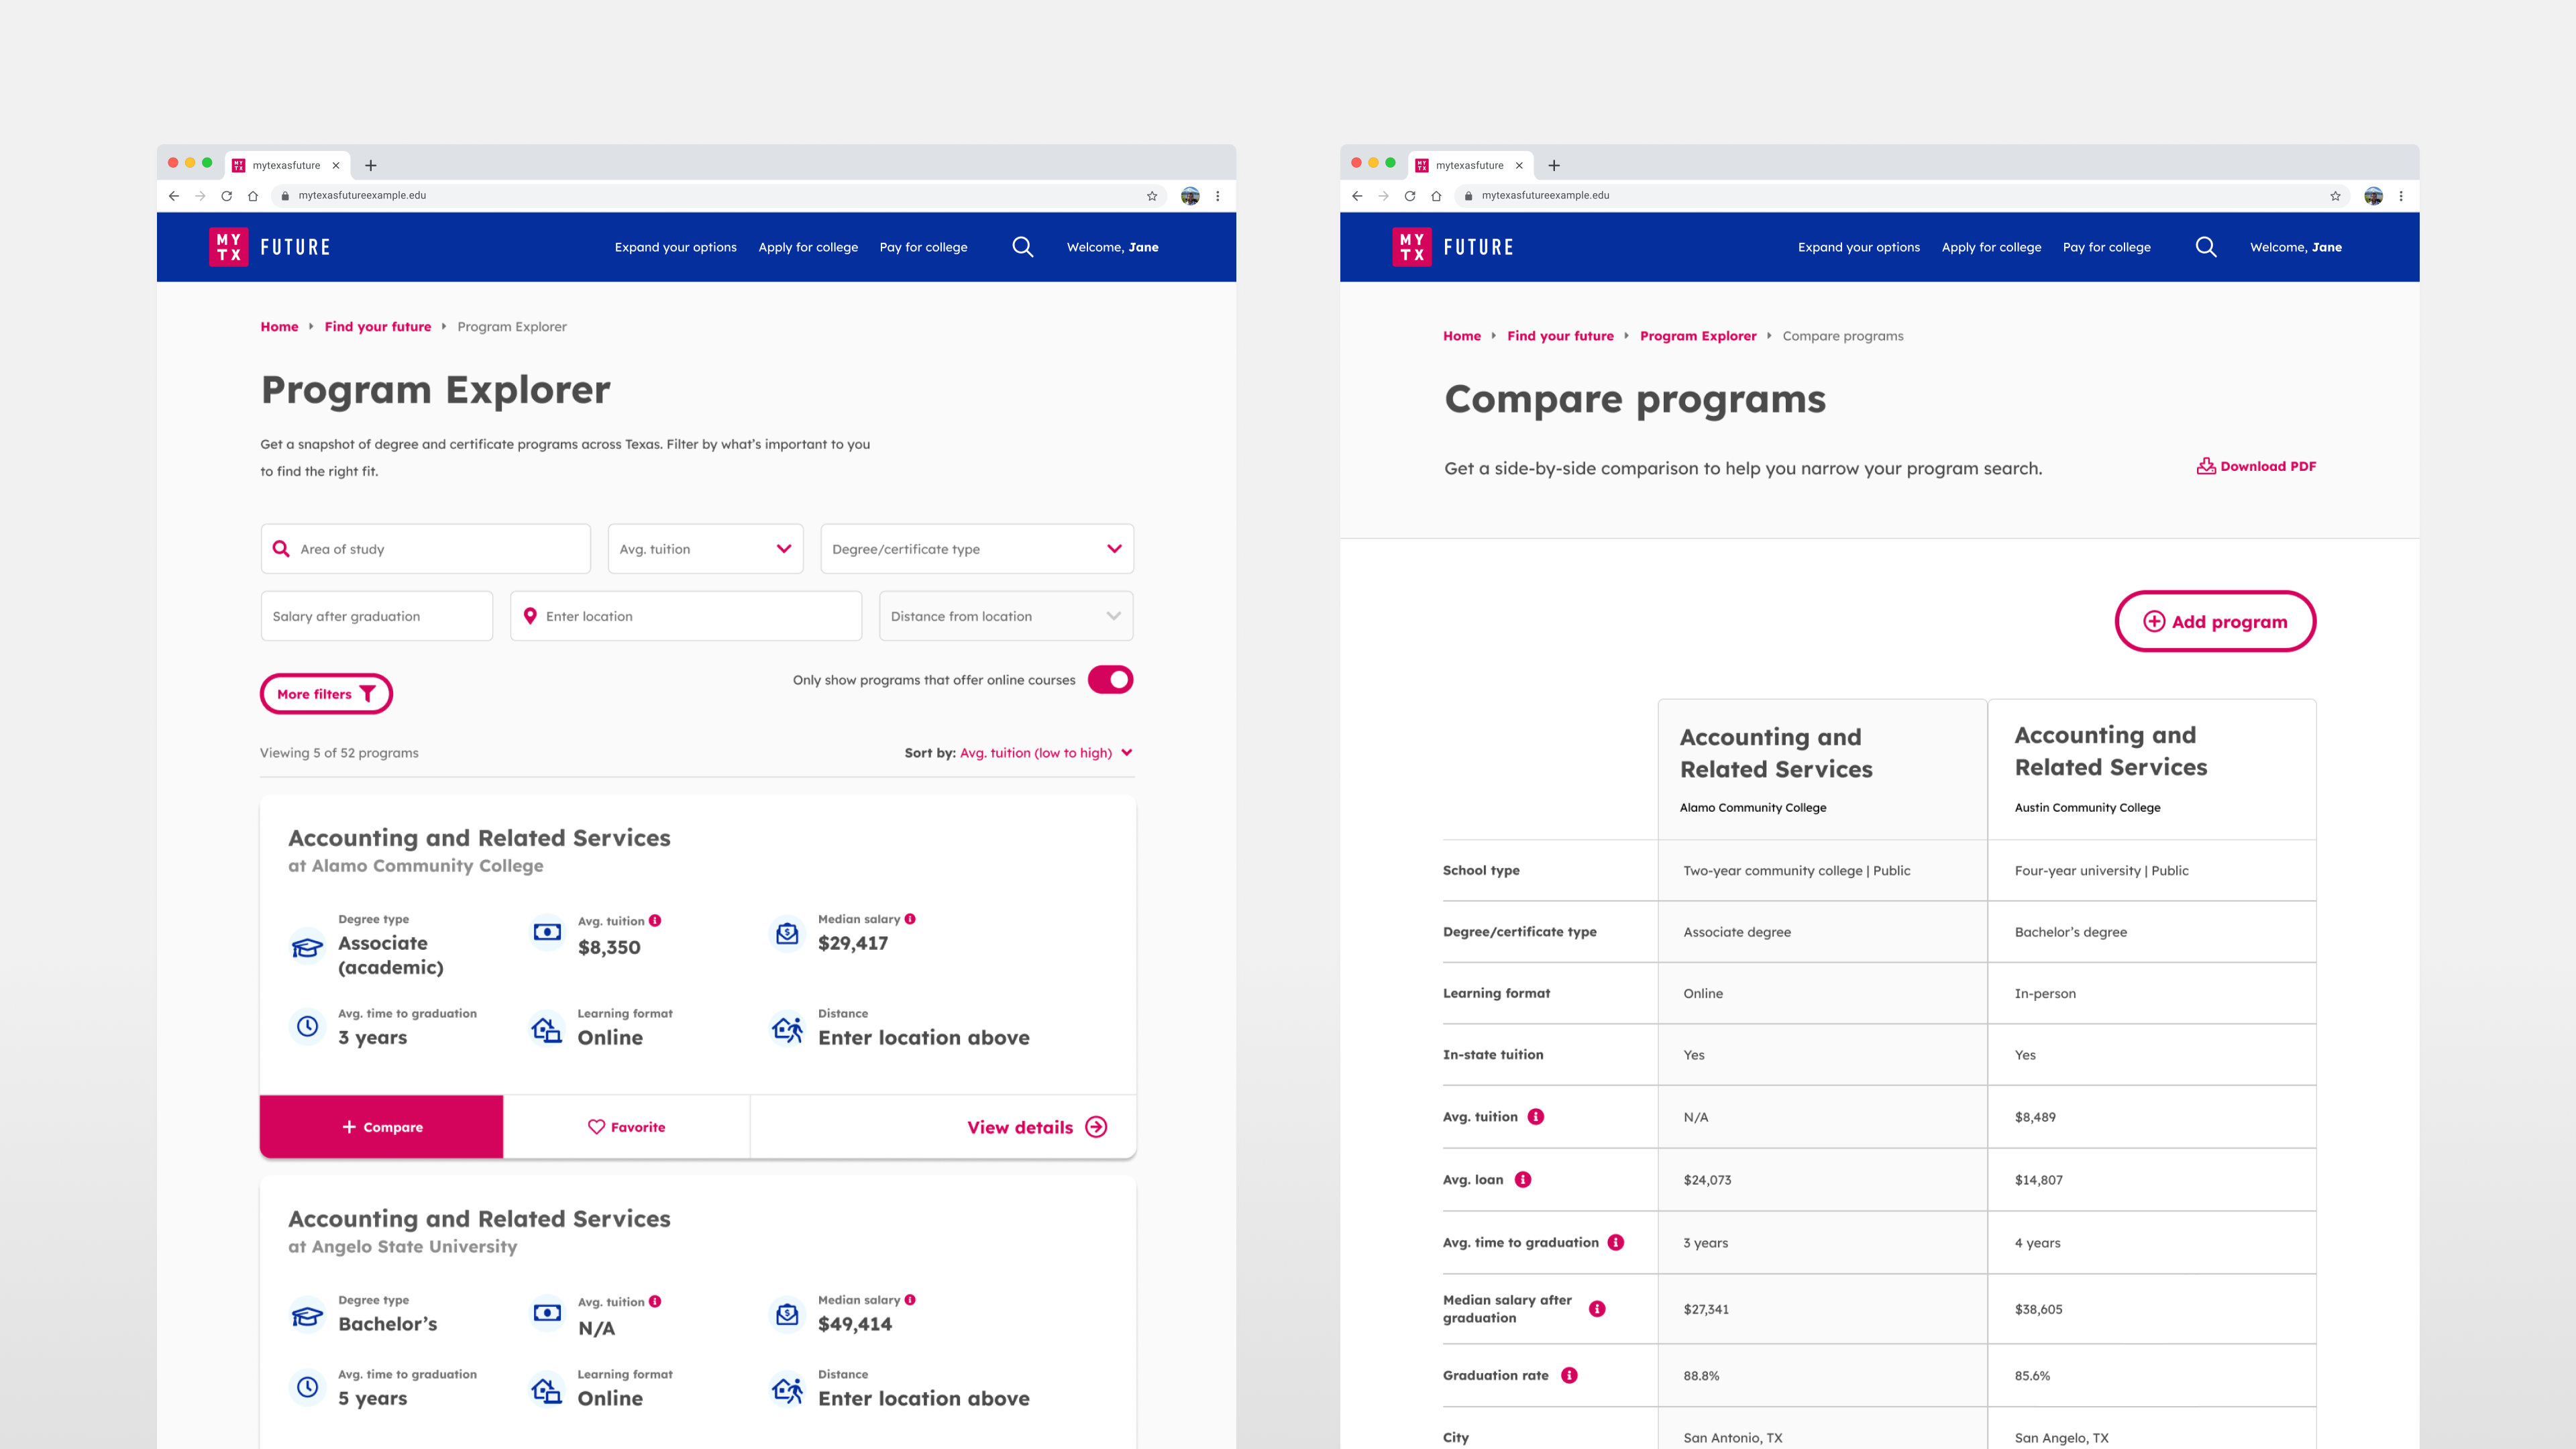2576x1449 pixels.
Task: Click the reload icon in the right browser
Action: pos(1410,196)
